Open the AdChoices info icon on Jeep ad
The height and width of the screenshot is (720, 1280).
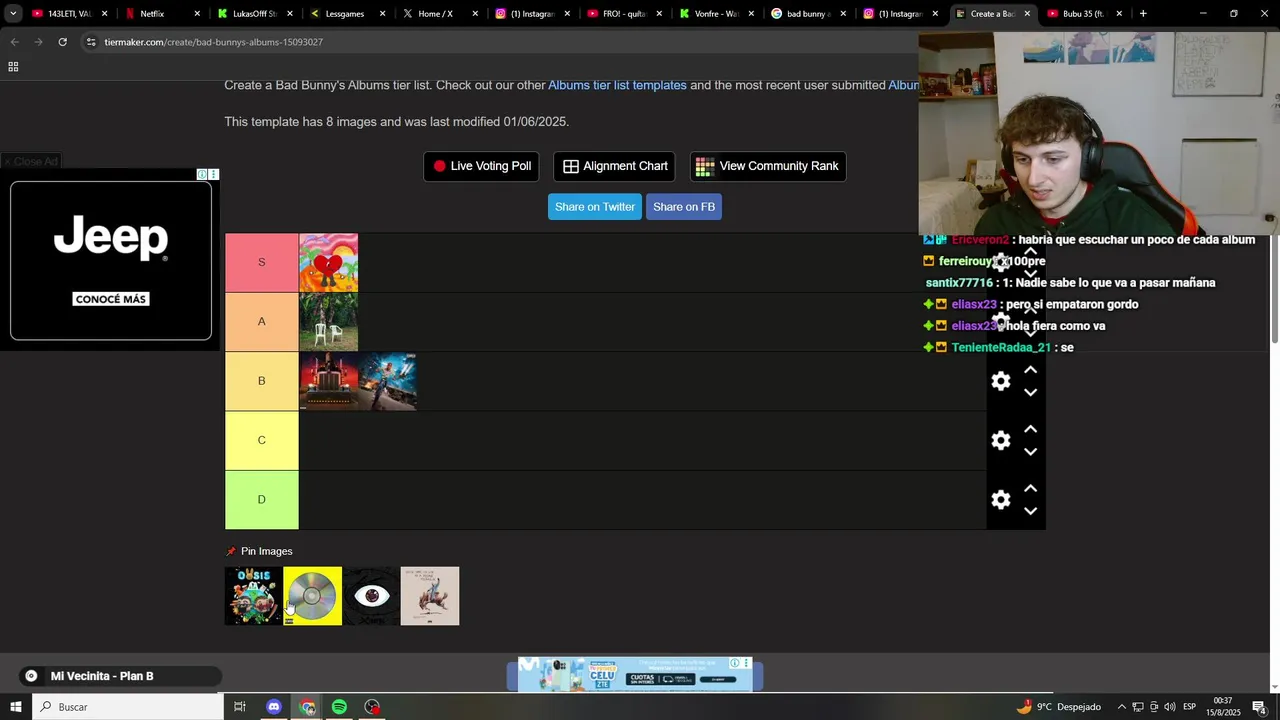202,174
